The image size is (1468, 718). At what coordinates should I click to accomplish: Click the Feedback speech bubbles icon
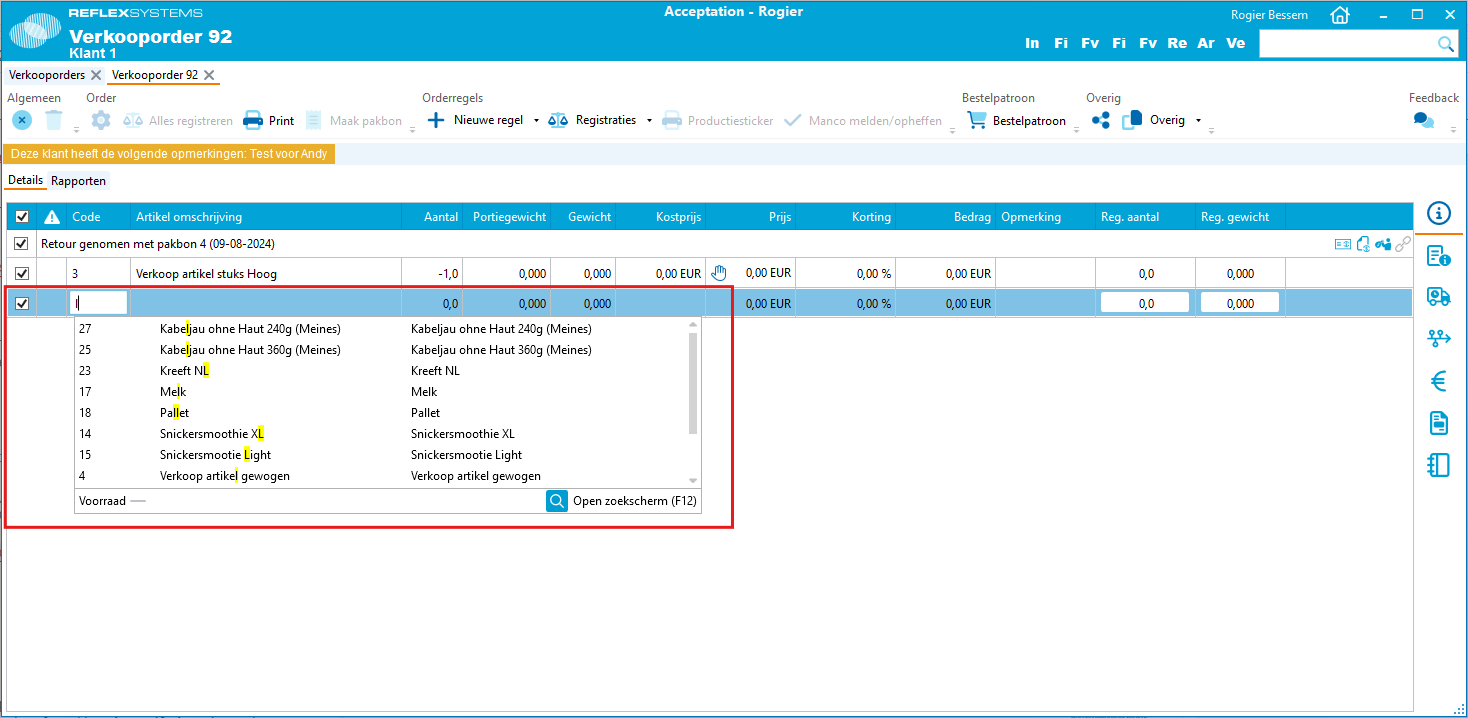pyautogui.click(x=1423, y=120)
